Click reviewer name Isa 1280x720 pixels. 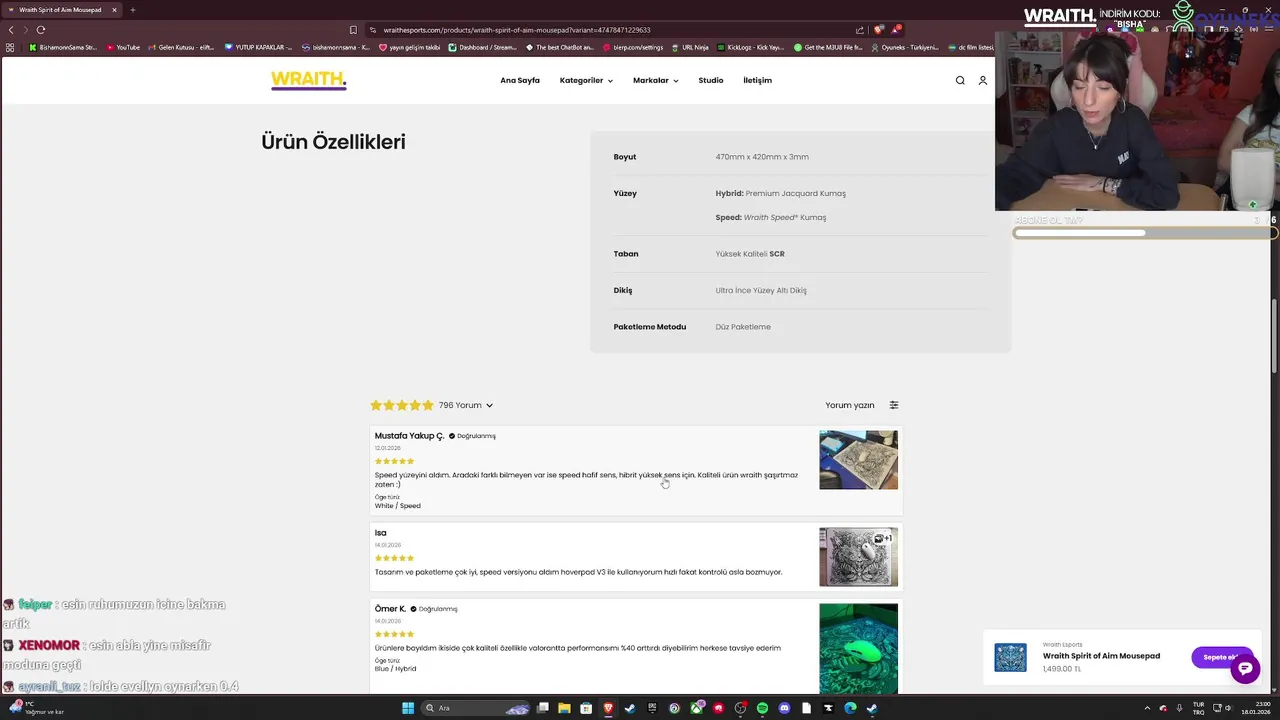coord(380,533)
